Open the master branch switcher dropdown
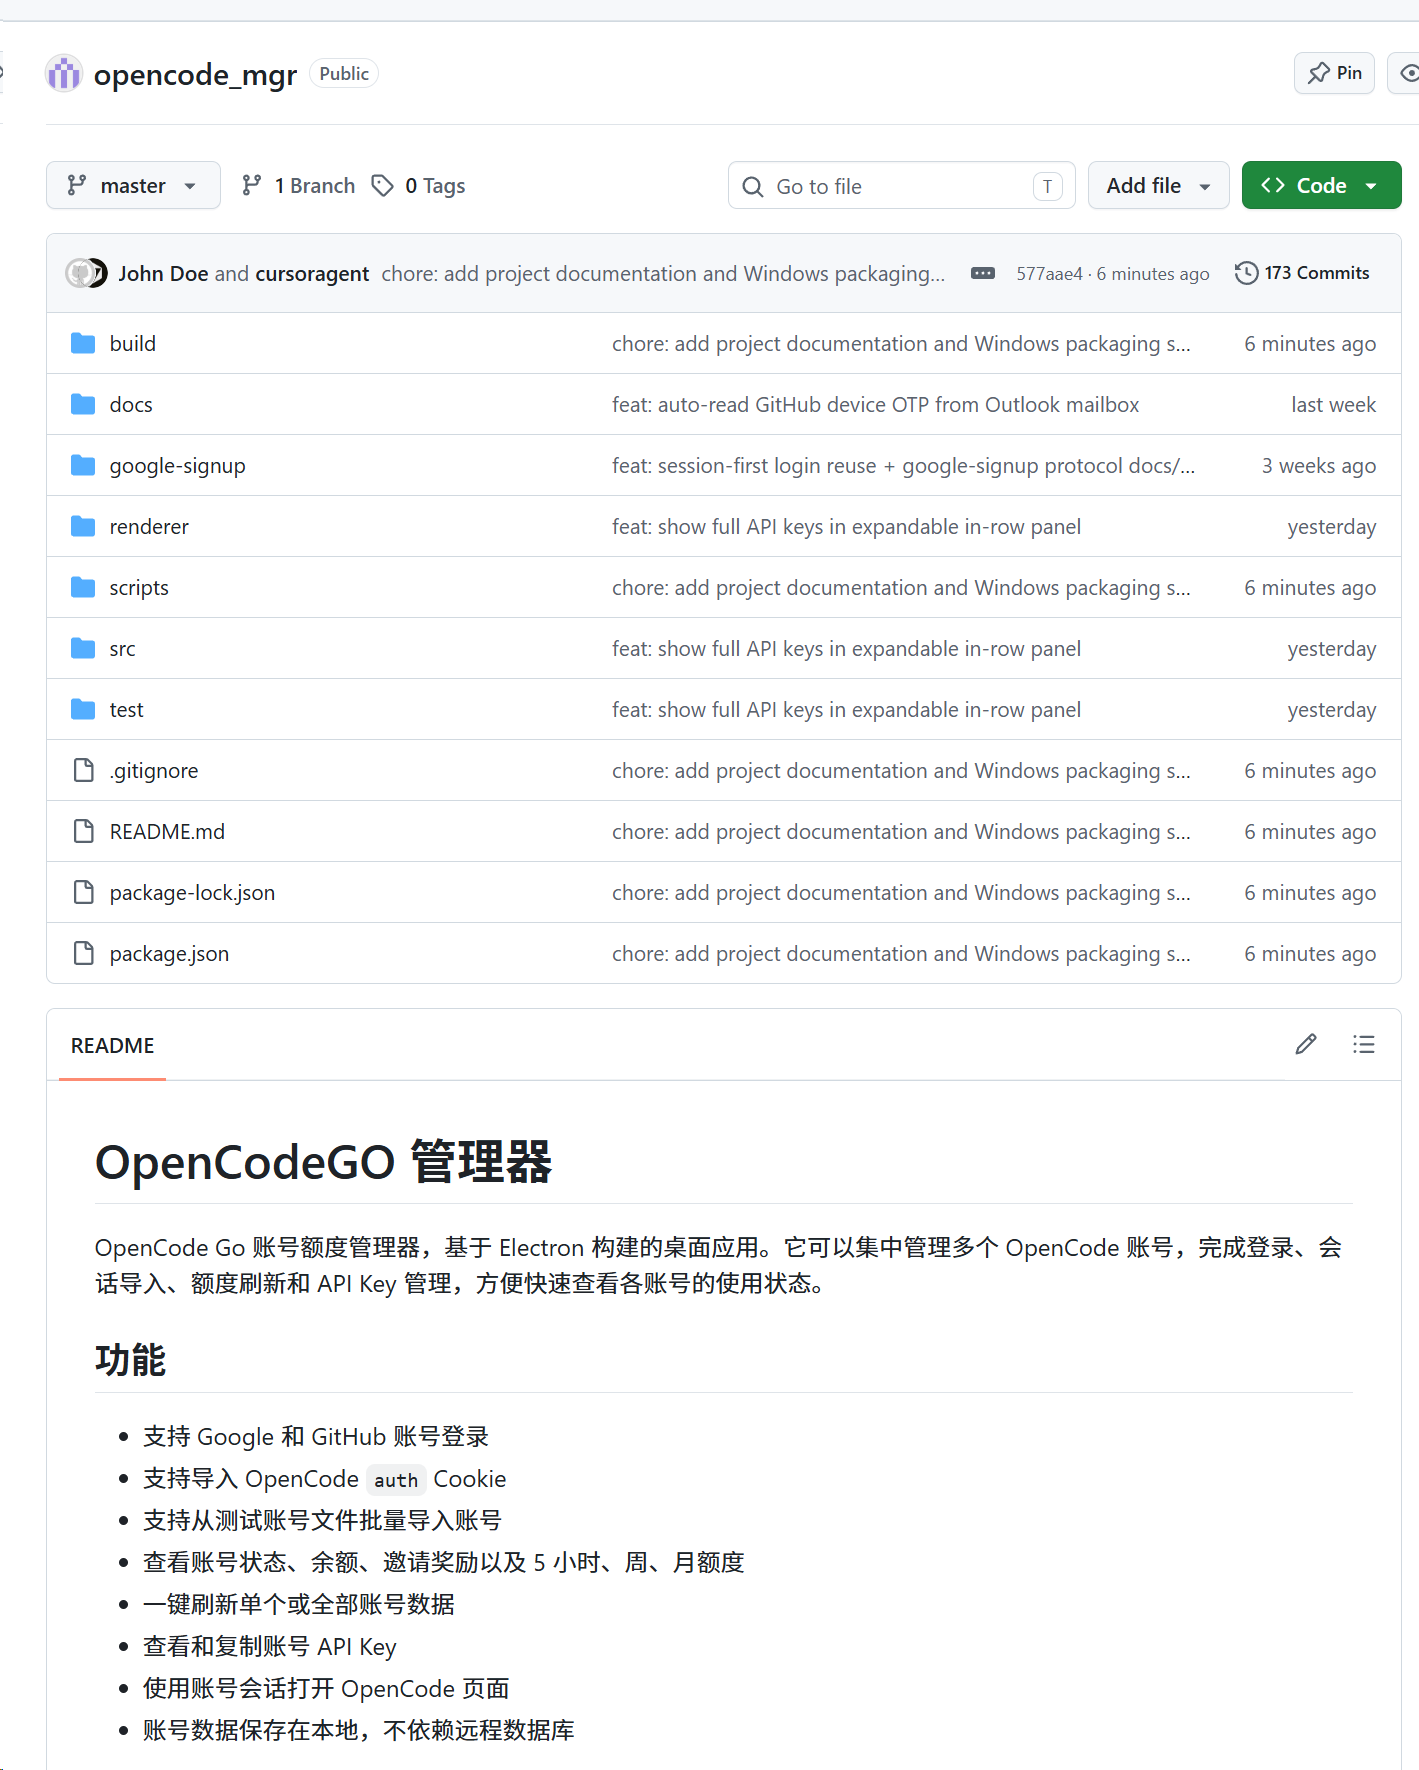The width and height of the screenshot is (1419, 1770). pyautogui.click(x=133, y=185)
